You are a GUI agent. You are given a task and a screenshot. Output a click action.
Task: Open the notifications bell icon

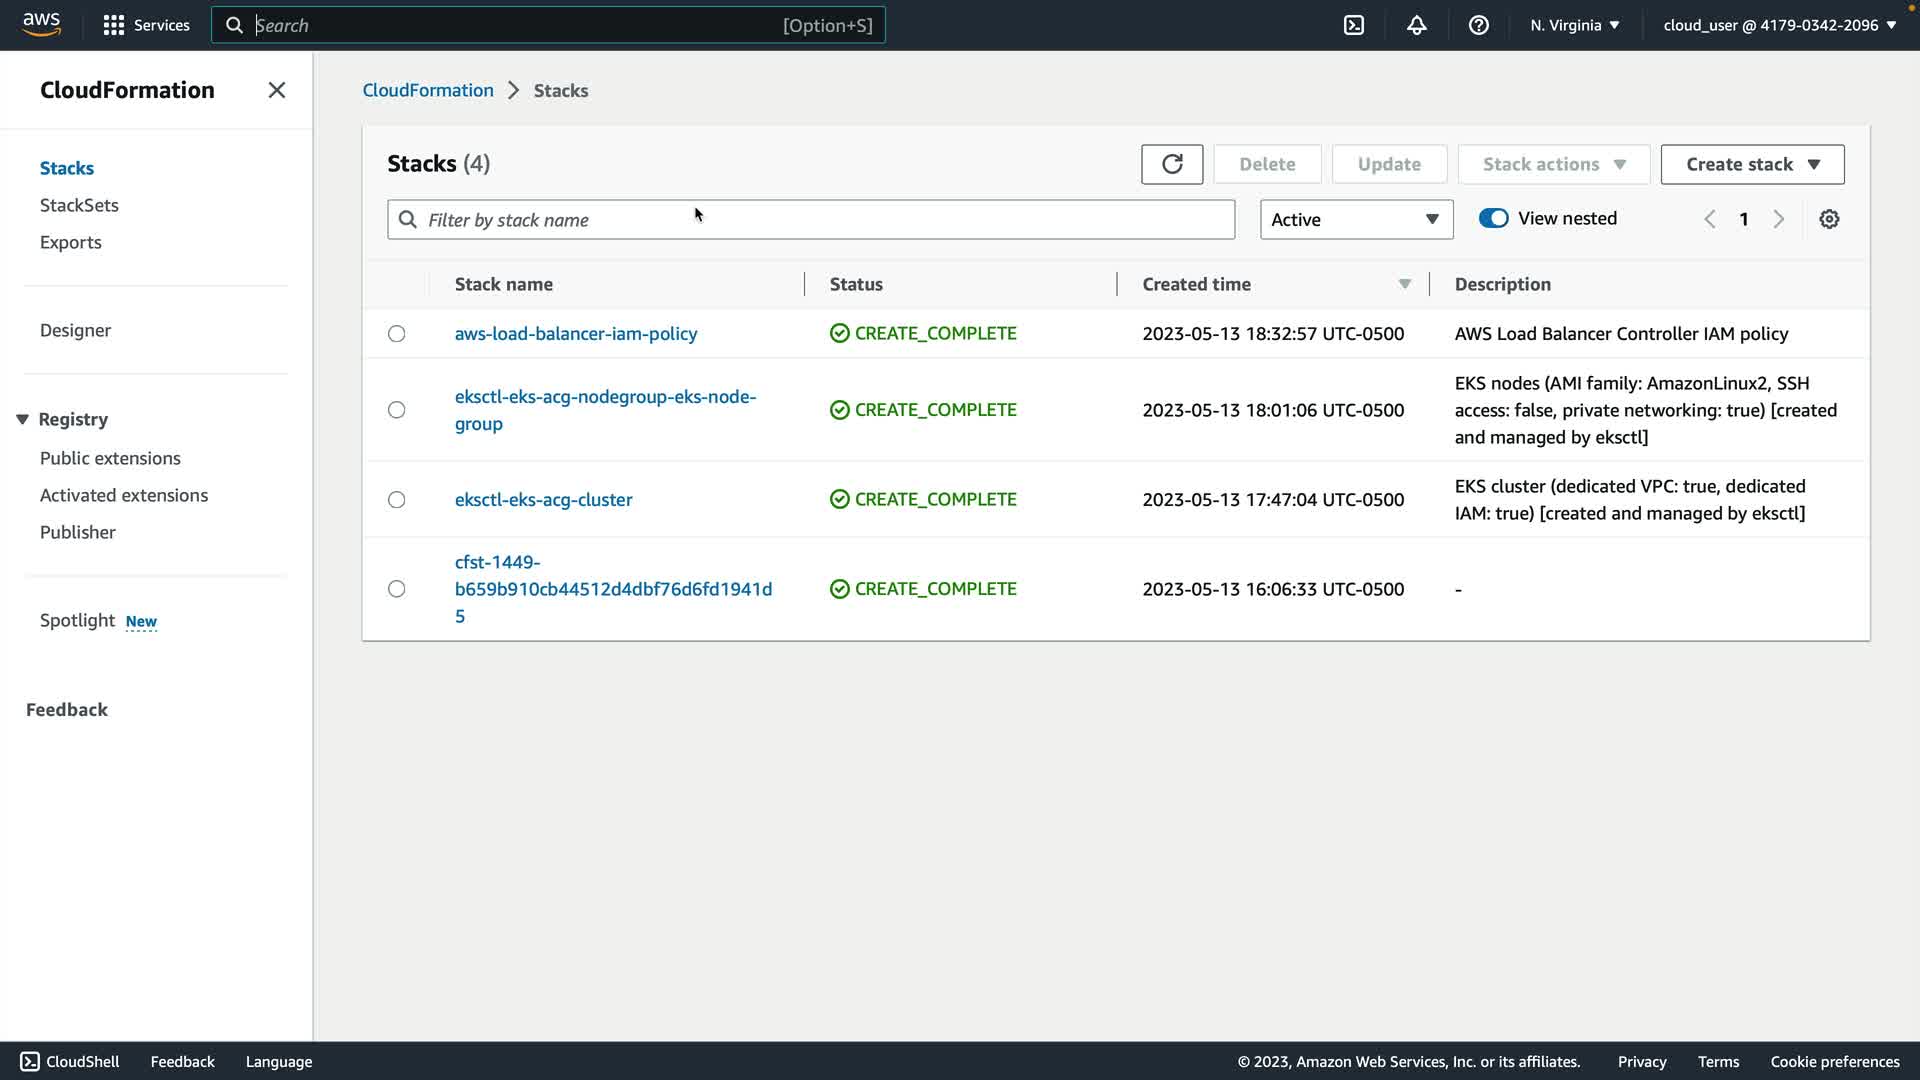point(1416,25)
